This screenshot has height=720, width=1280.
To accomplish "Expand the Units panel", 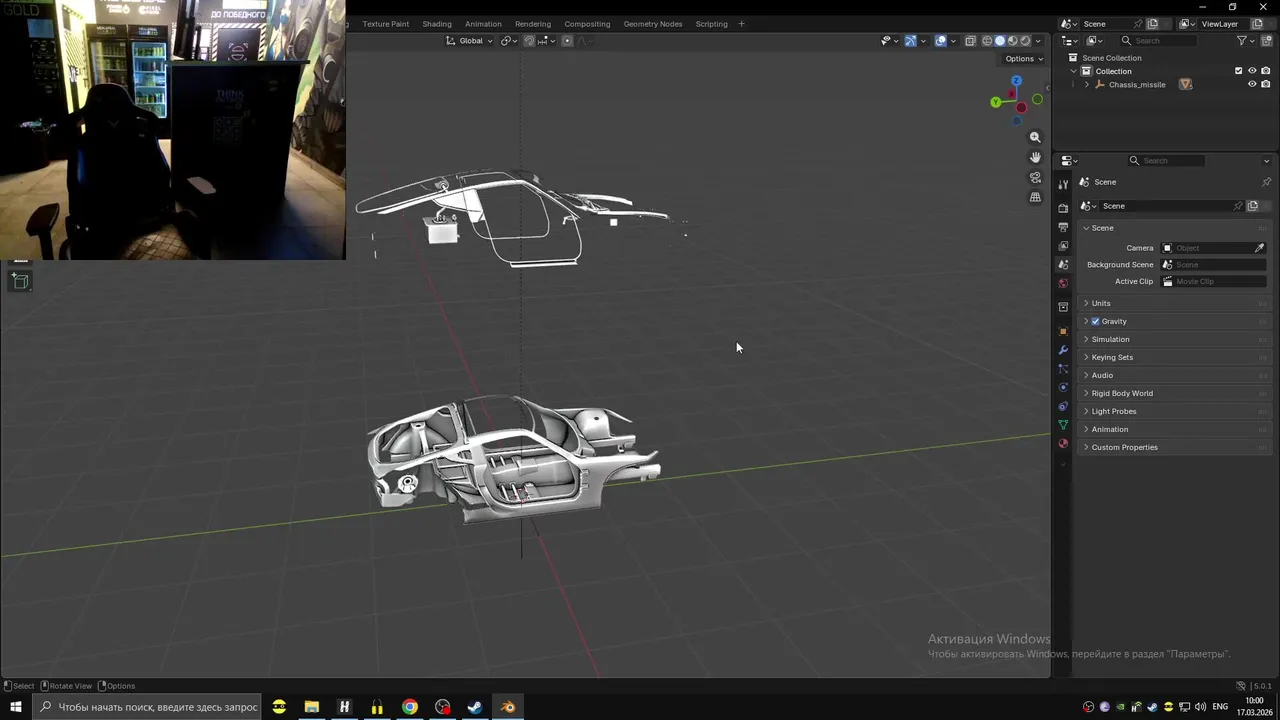I will 1175,303.
